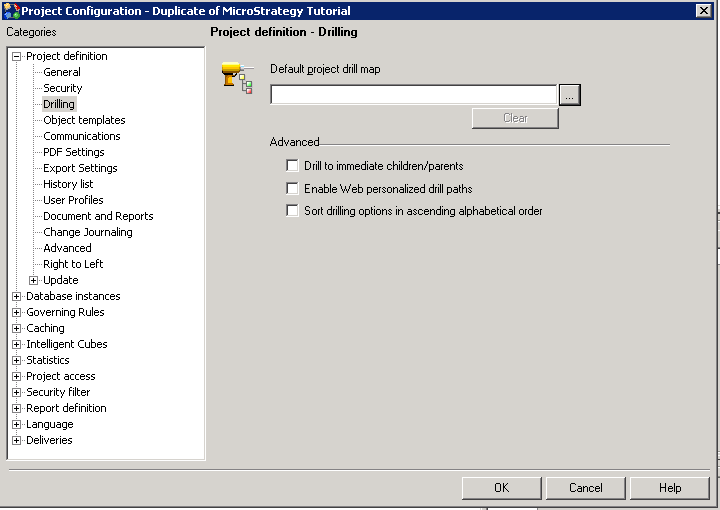Screen dimensions: 720x510
Task: Check Sort drilling options in ascending order
Action: [292, 211]
